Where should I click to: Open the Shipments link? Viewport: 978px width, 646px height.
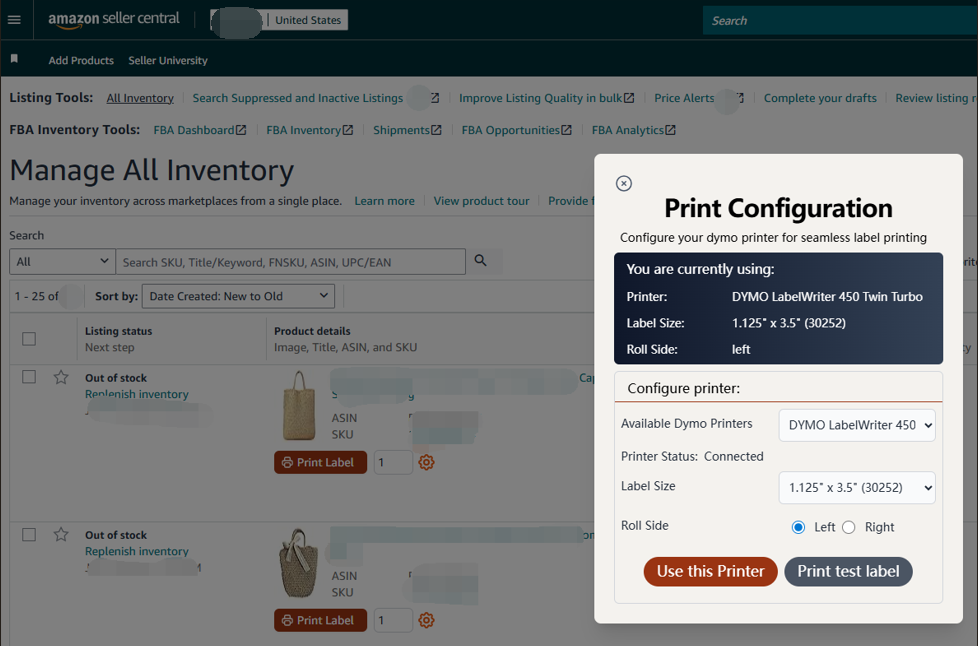coord(401,130)
